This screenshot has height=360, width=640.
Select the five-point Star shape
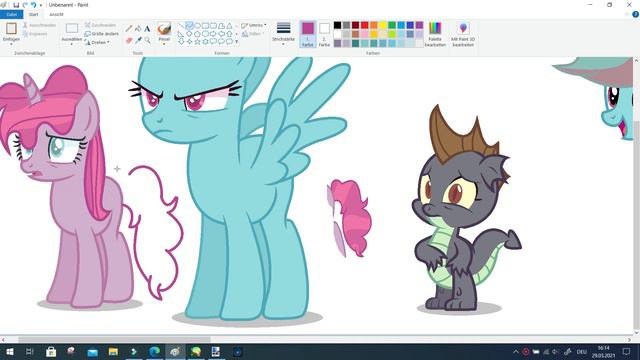click(x=197, y=42)
